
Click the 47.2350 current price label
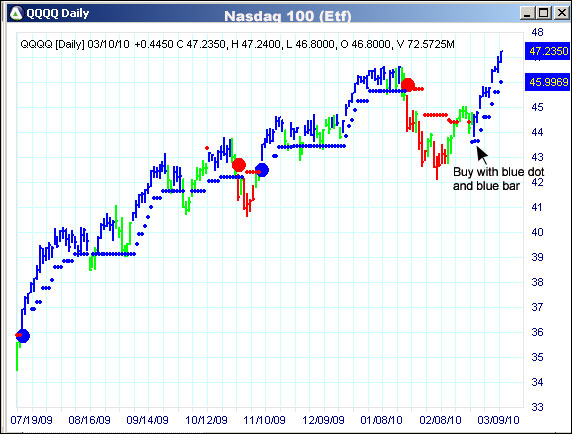548,51
